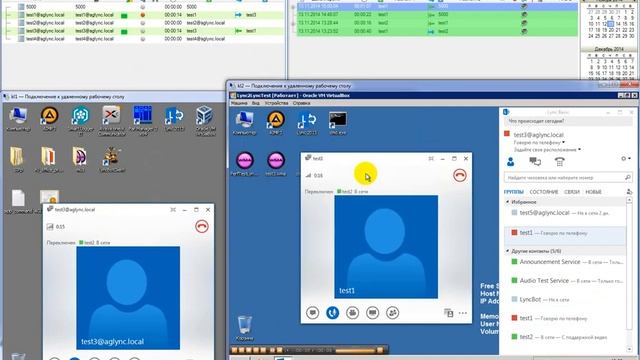The image size is (640, 360).
Task: Open the Вид menu in VirtualBox
Action: (x=256, y=103)
